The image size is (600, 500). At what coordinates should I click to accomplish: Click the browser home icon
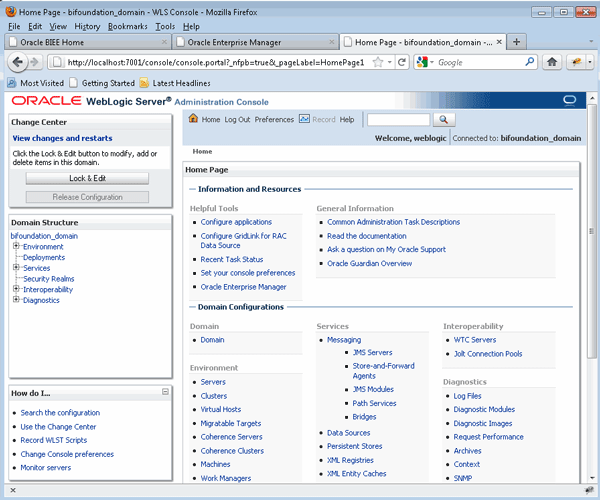[x=552, y=62]
